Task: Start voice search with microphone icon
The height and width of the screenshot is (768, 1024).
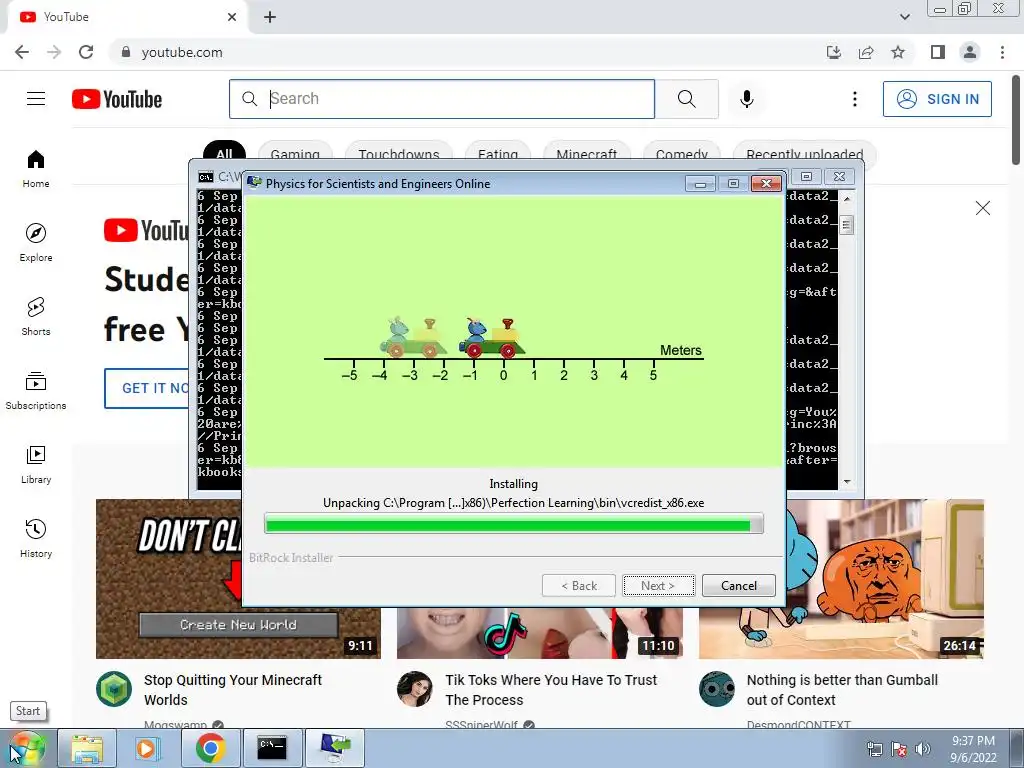Action: 746,99
